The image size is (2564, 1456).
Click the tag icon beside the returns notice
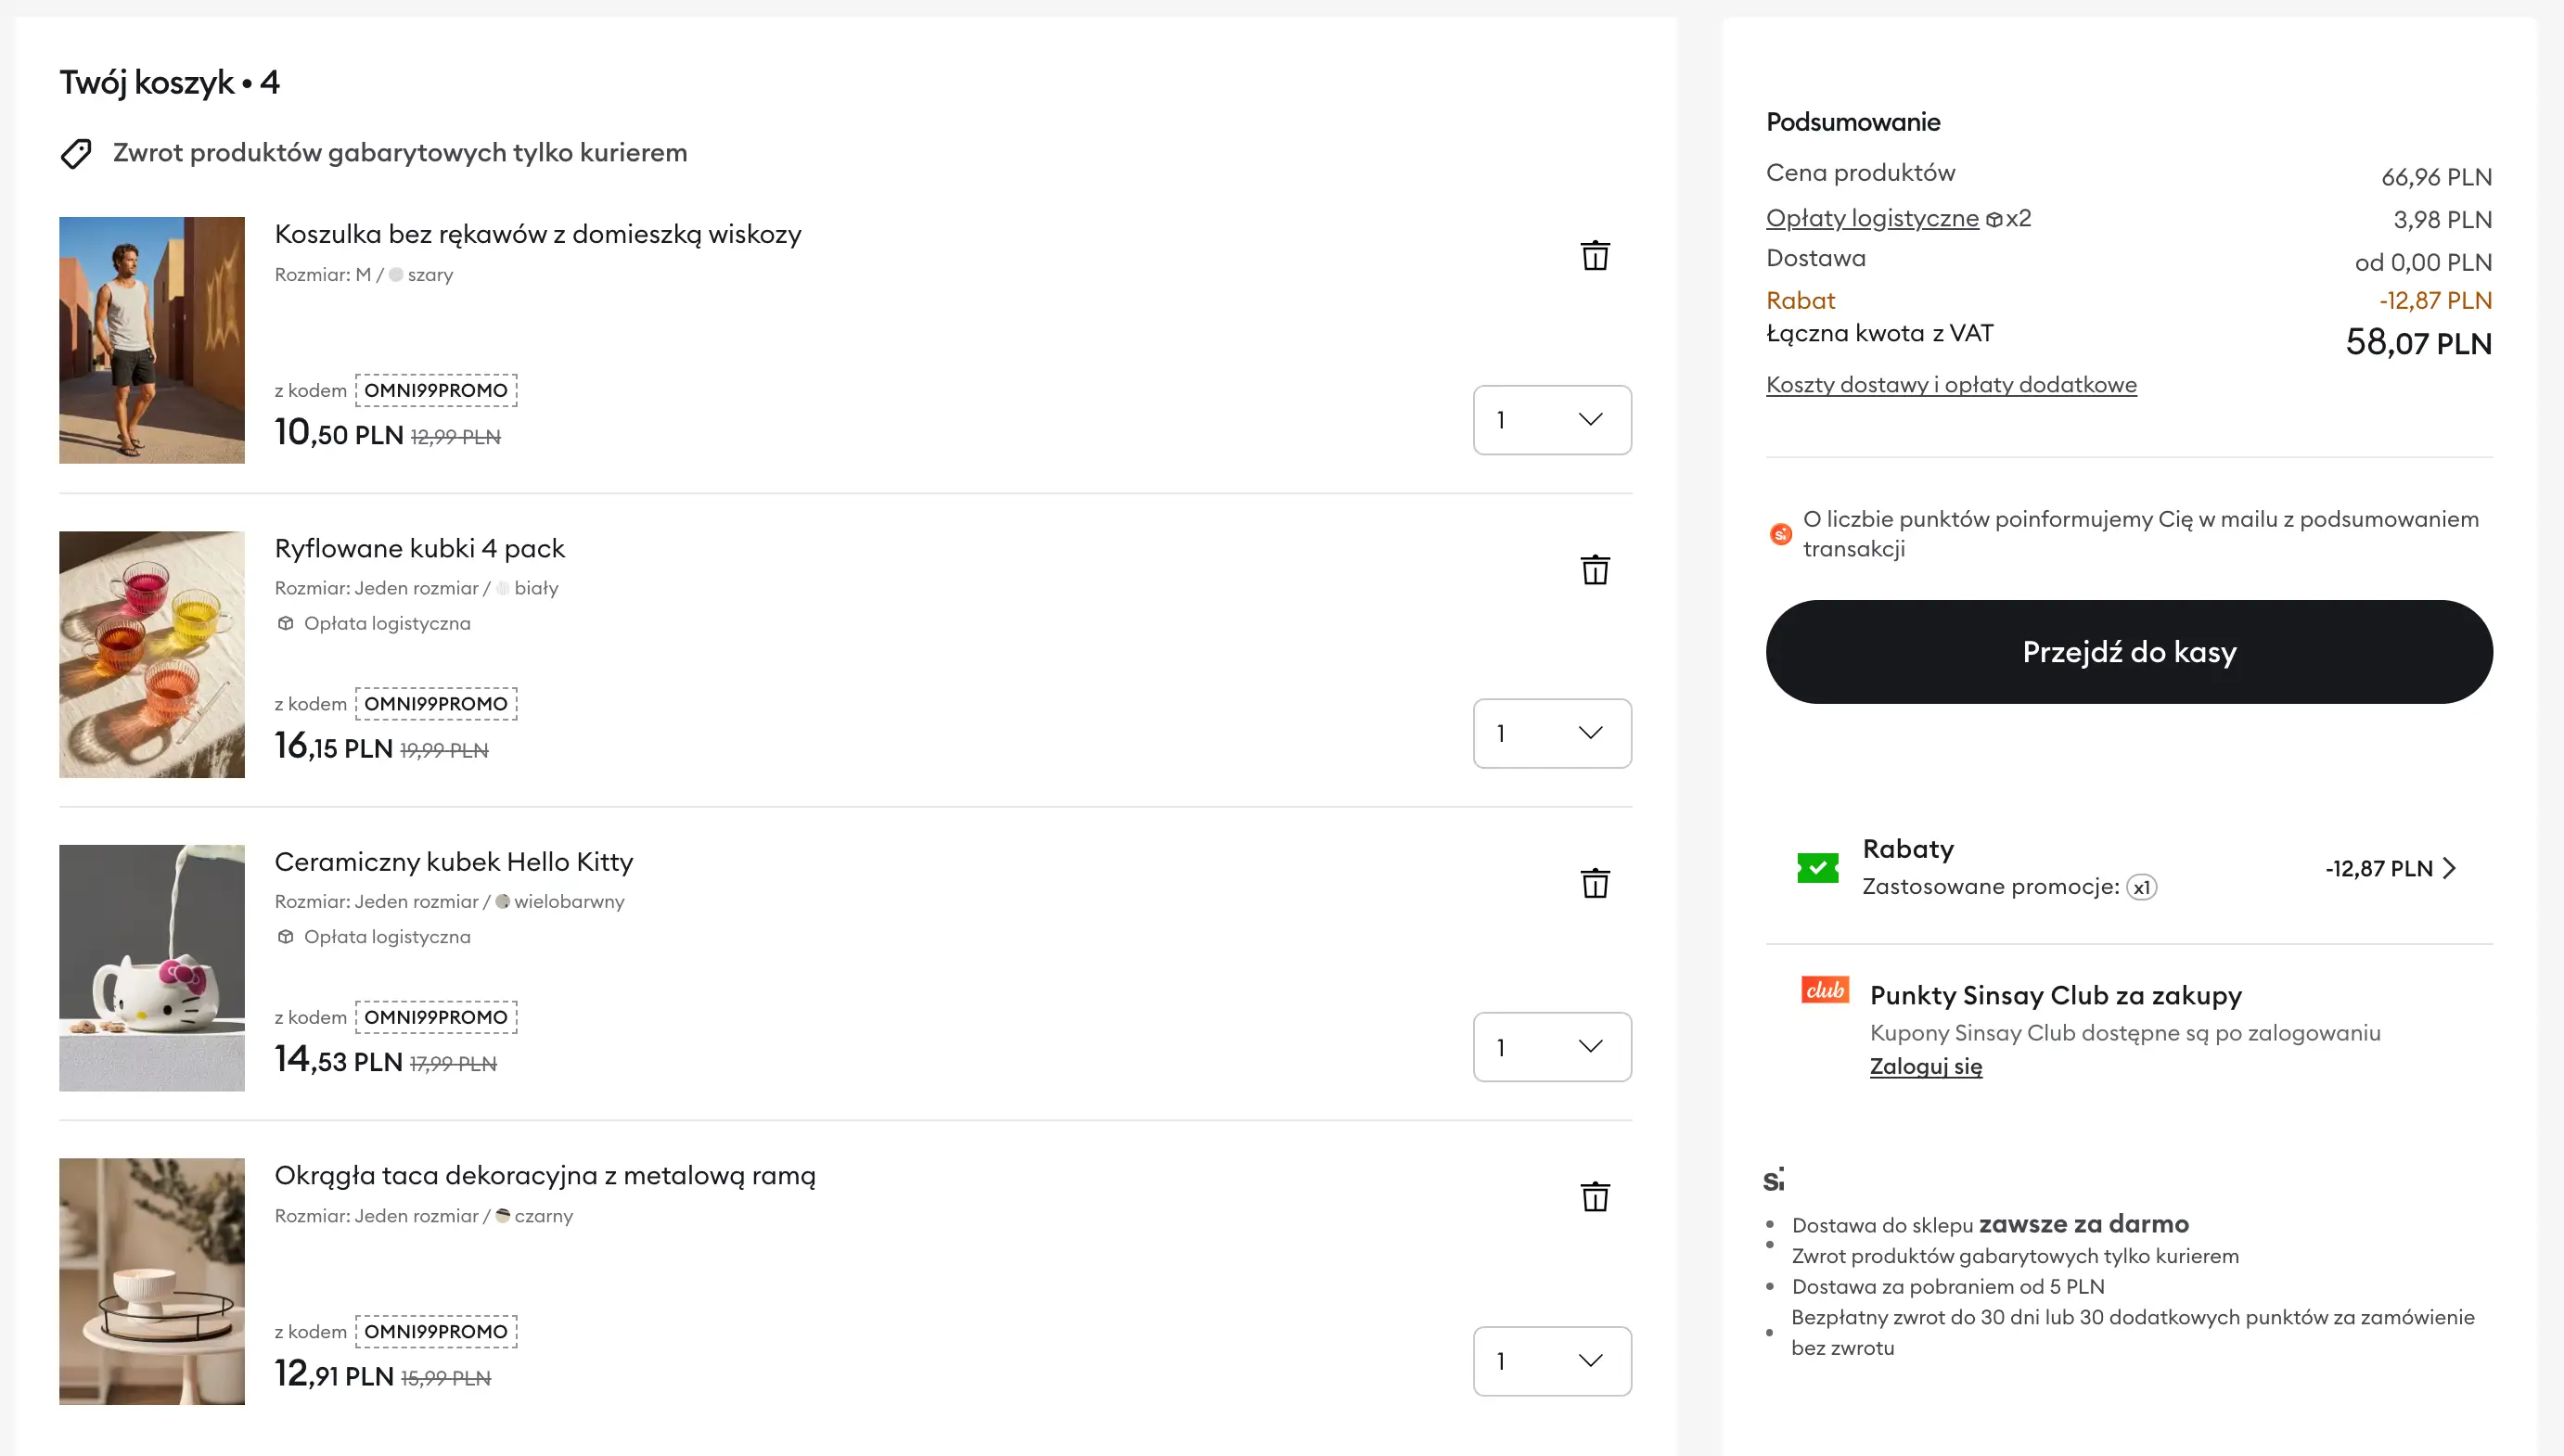(76, 153)
